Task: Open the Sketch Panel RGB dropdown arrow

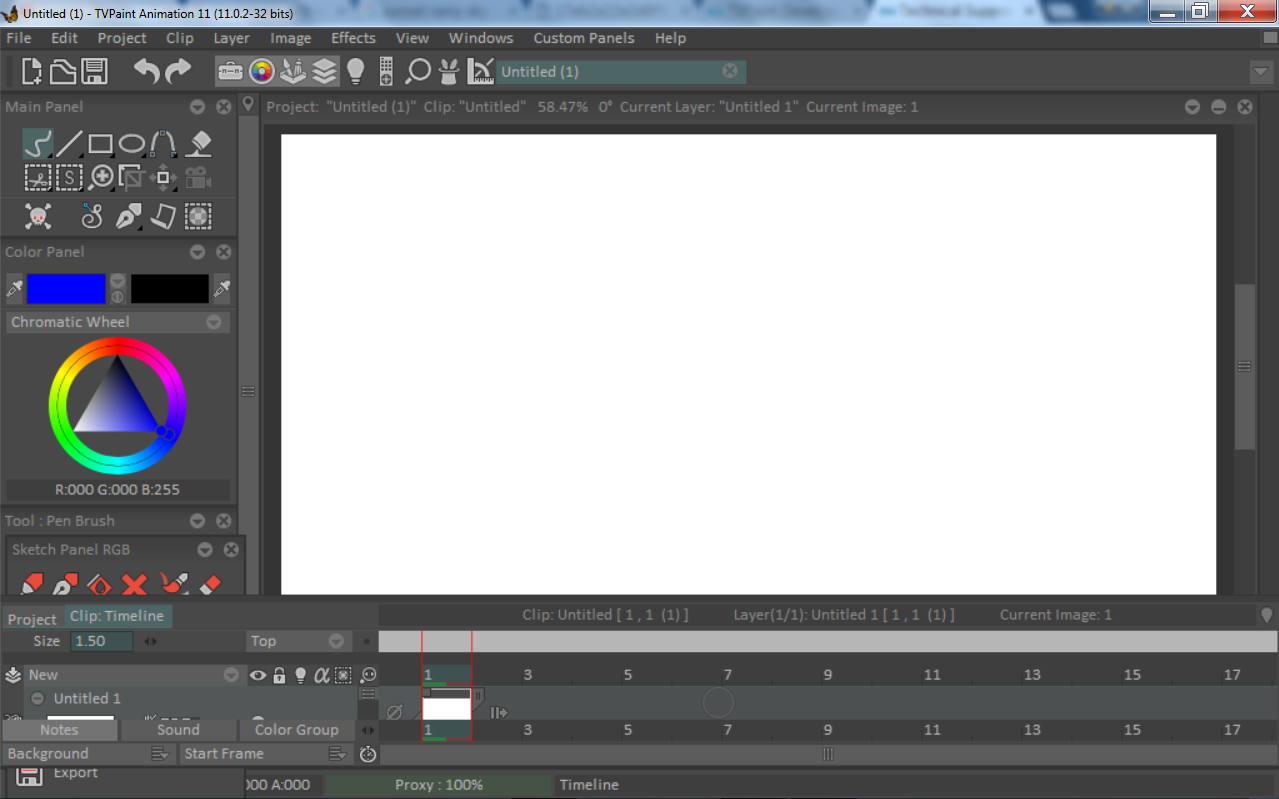Action: pos(205,550)
